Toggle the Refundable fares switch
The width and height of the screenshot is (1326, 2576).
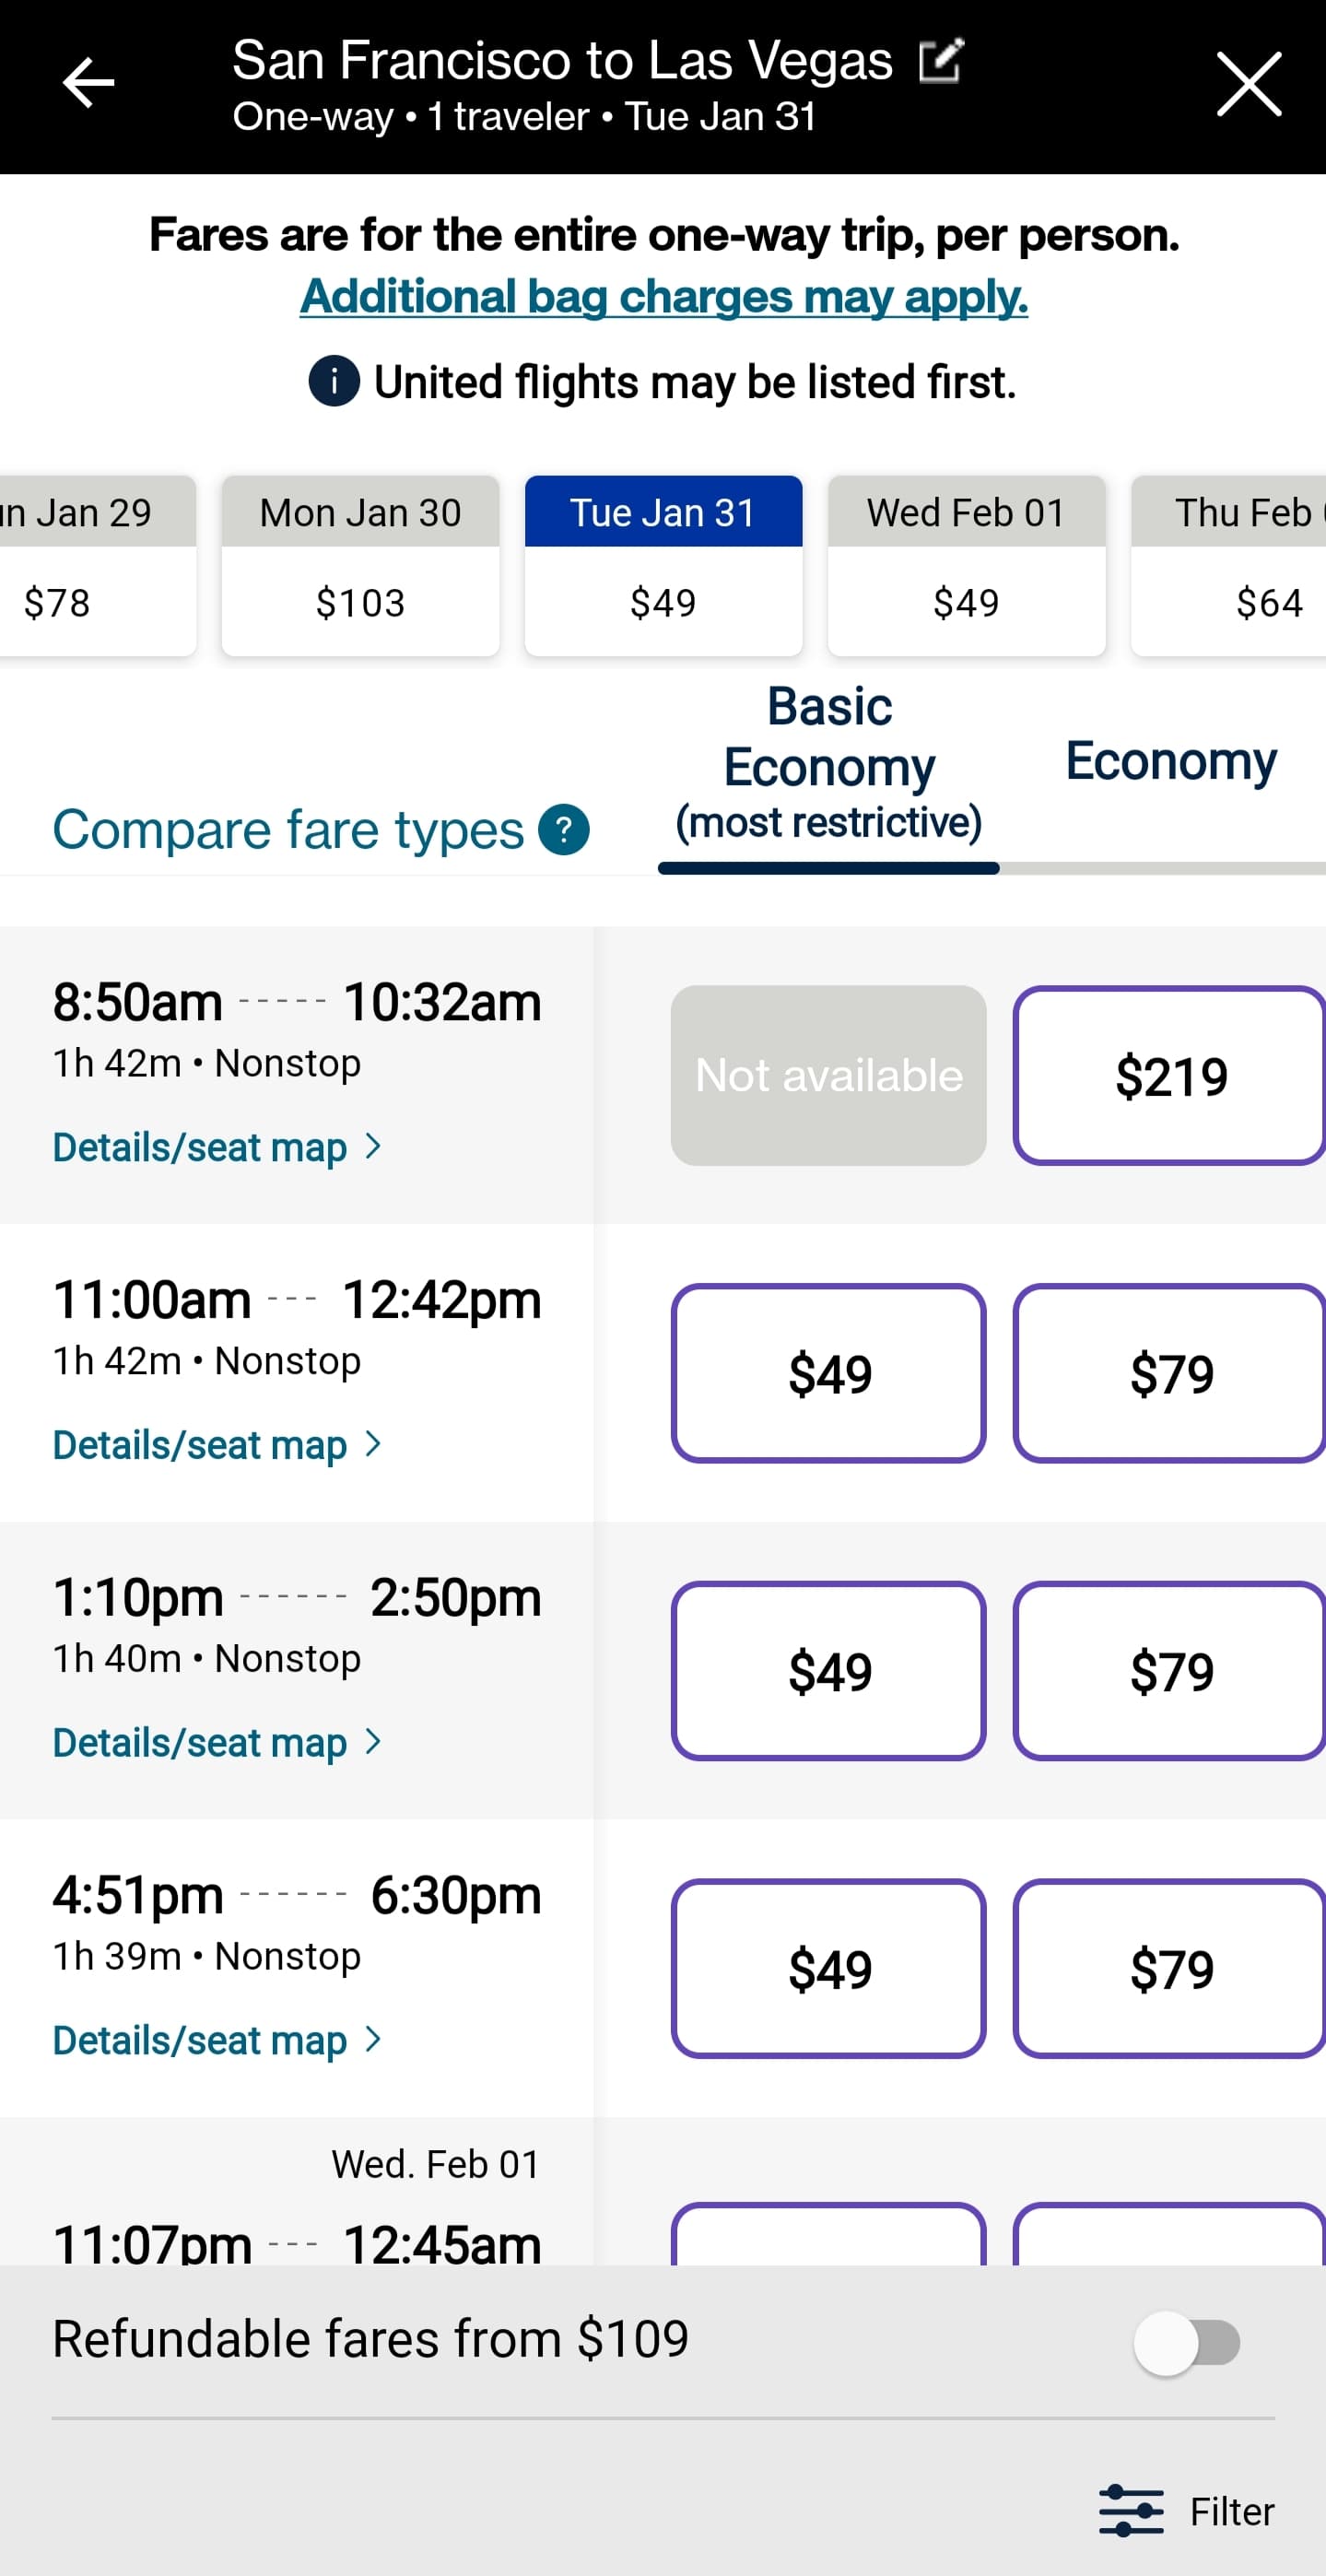click(x=1187, y=2342)
